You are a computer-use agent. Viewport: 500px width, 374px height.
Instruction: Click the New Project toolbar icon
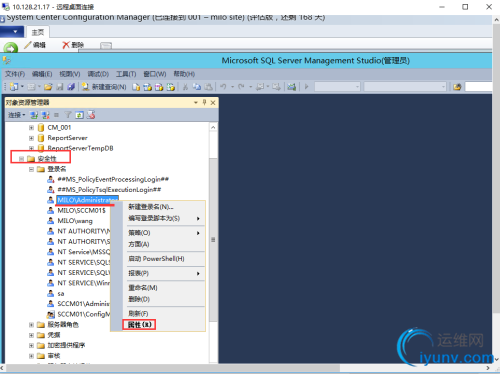tap(14, 87)
